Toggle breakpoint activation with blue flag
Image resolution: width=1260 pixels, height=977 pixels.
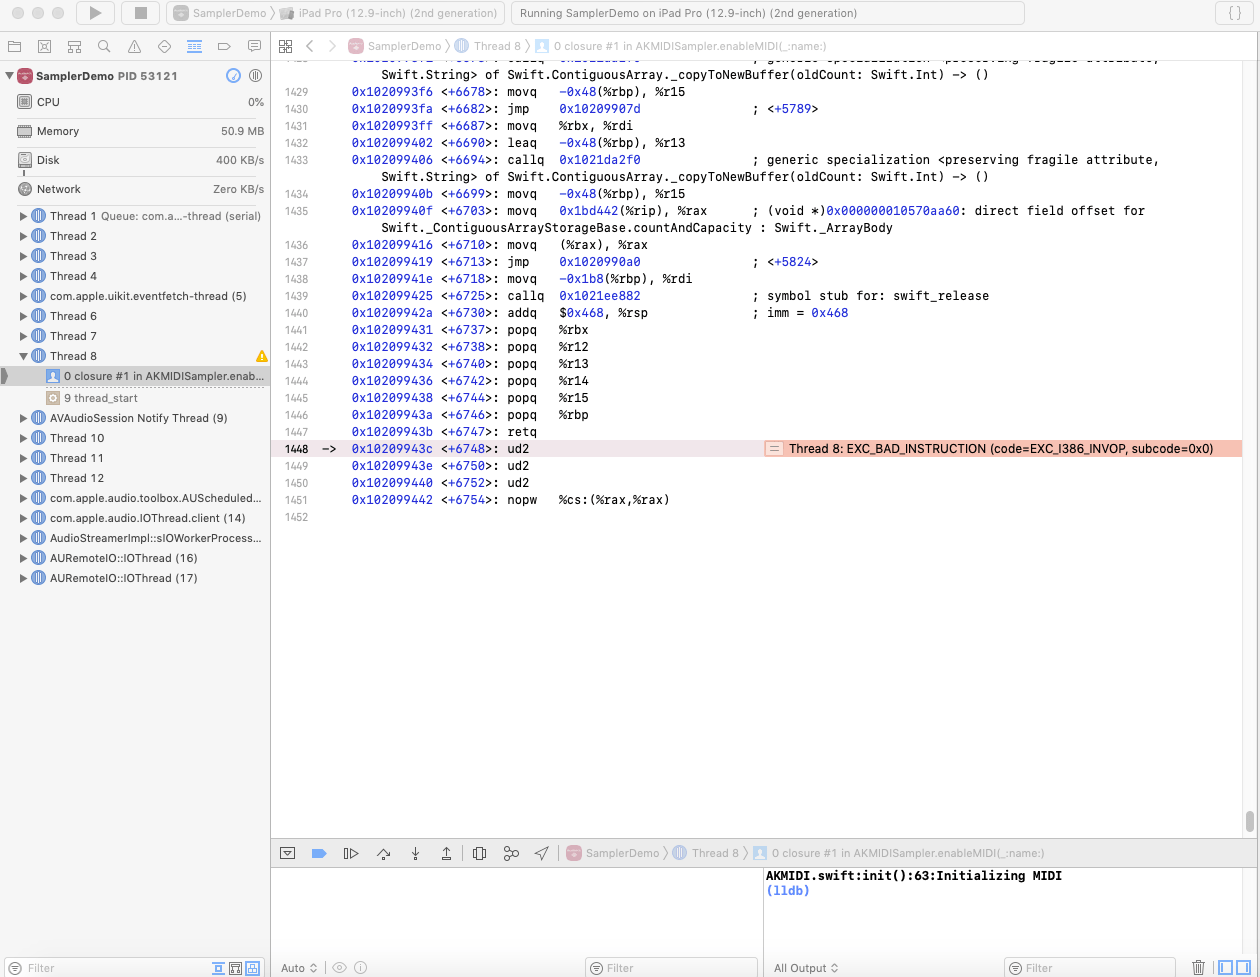click(319, 853)
